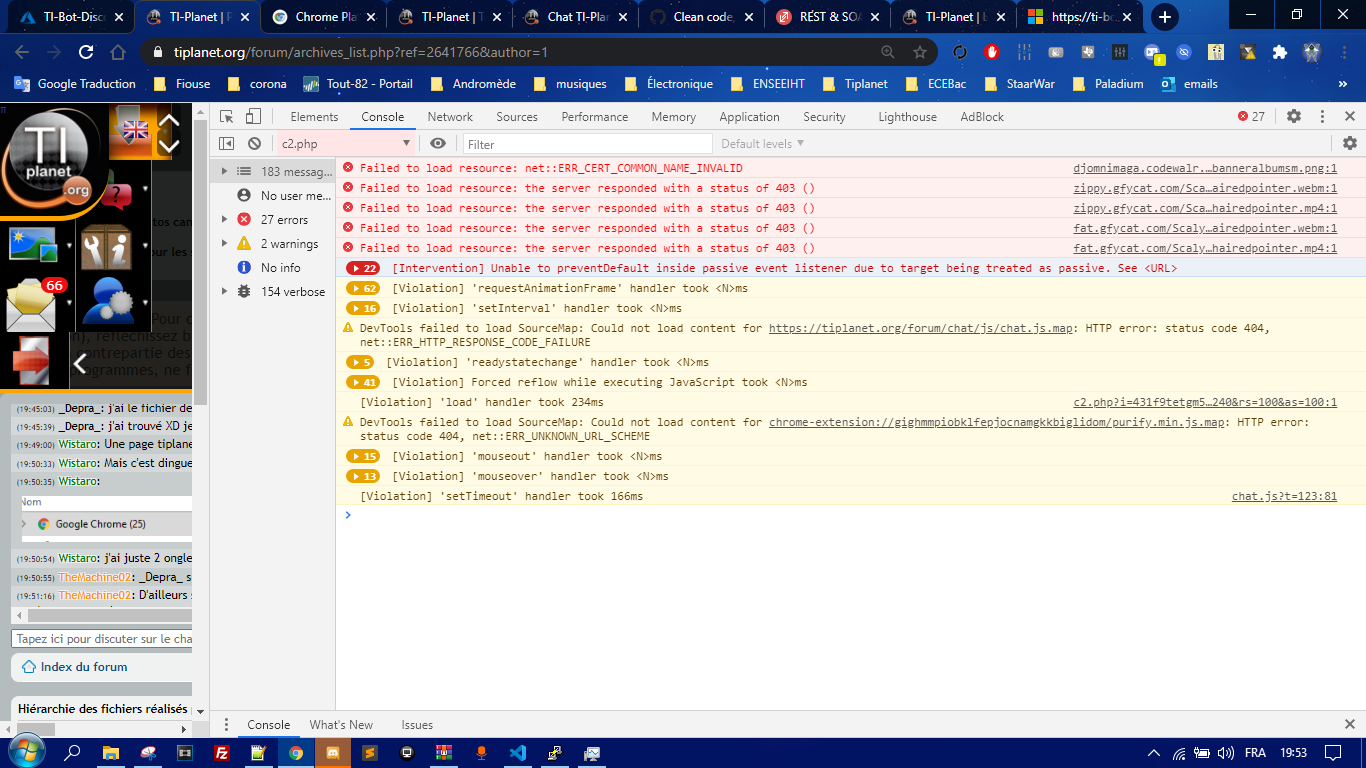
Task: Expand the 62 requestAnimationFrame violation group
Action: pos(362,288)
